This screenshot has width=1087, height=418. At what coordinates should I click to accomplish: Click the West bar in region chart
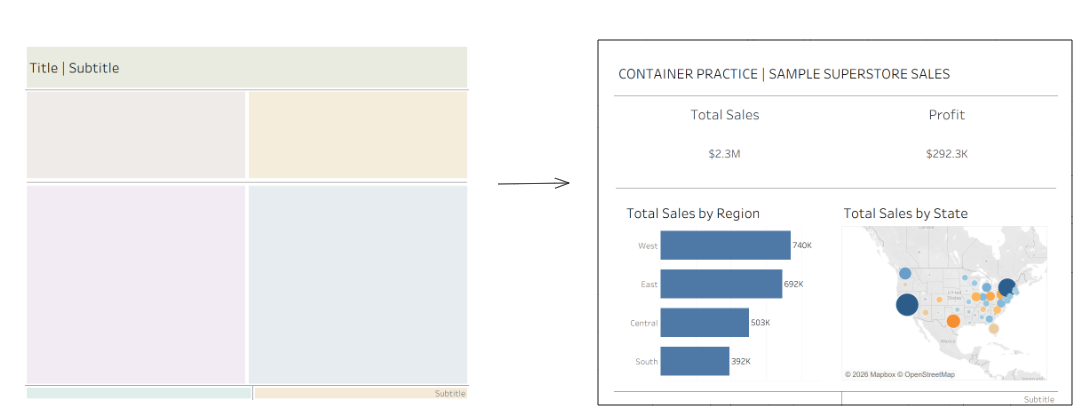[x=725, y=245]
